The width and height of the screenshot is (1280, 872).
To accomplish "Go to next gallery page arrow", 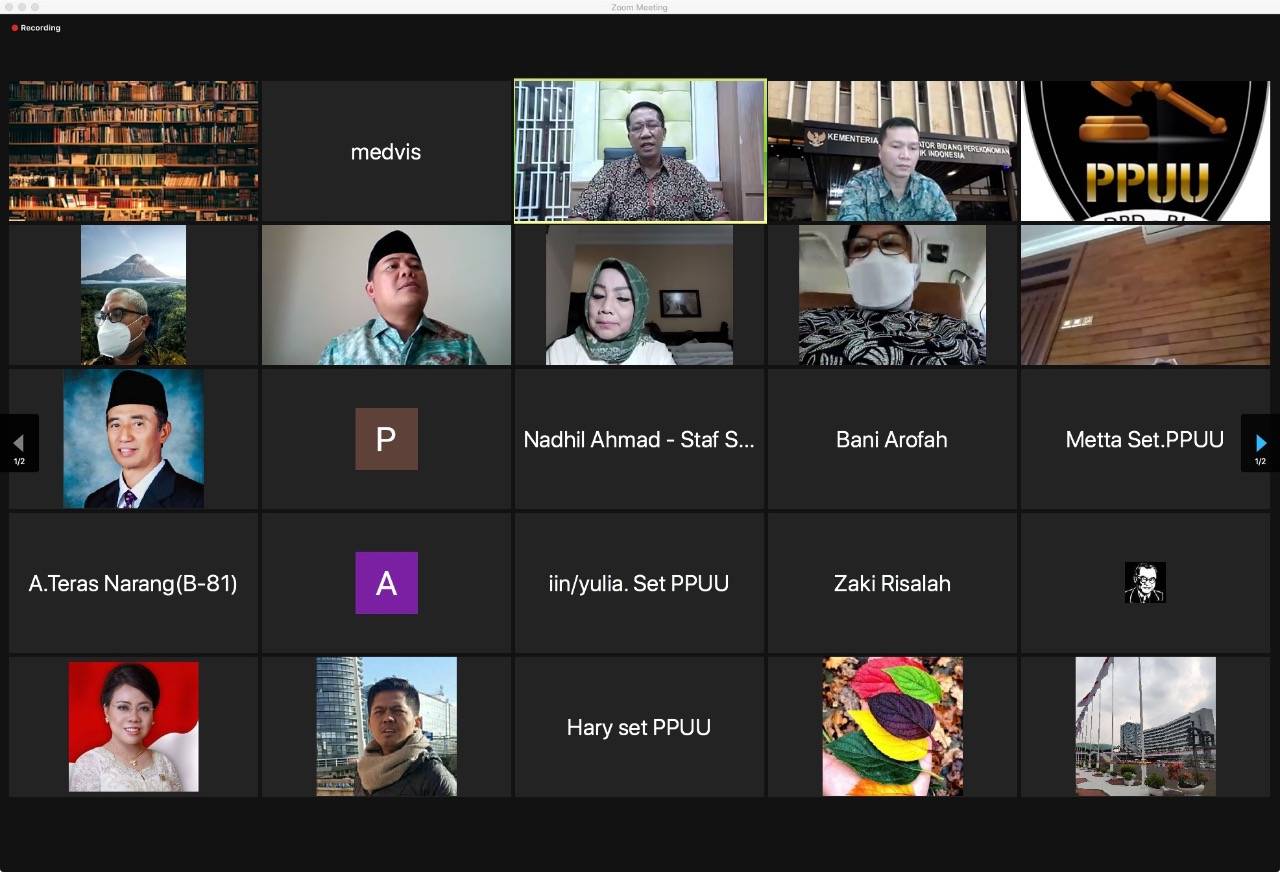I will point(1260,442).
